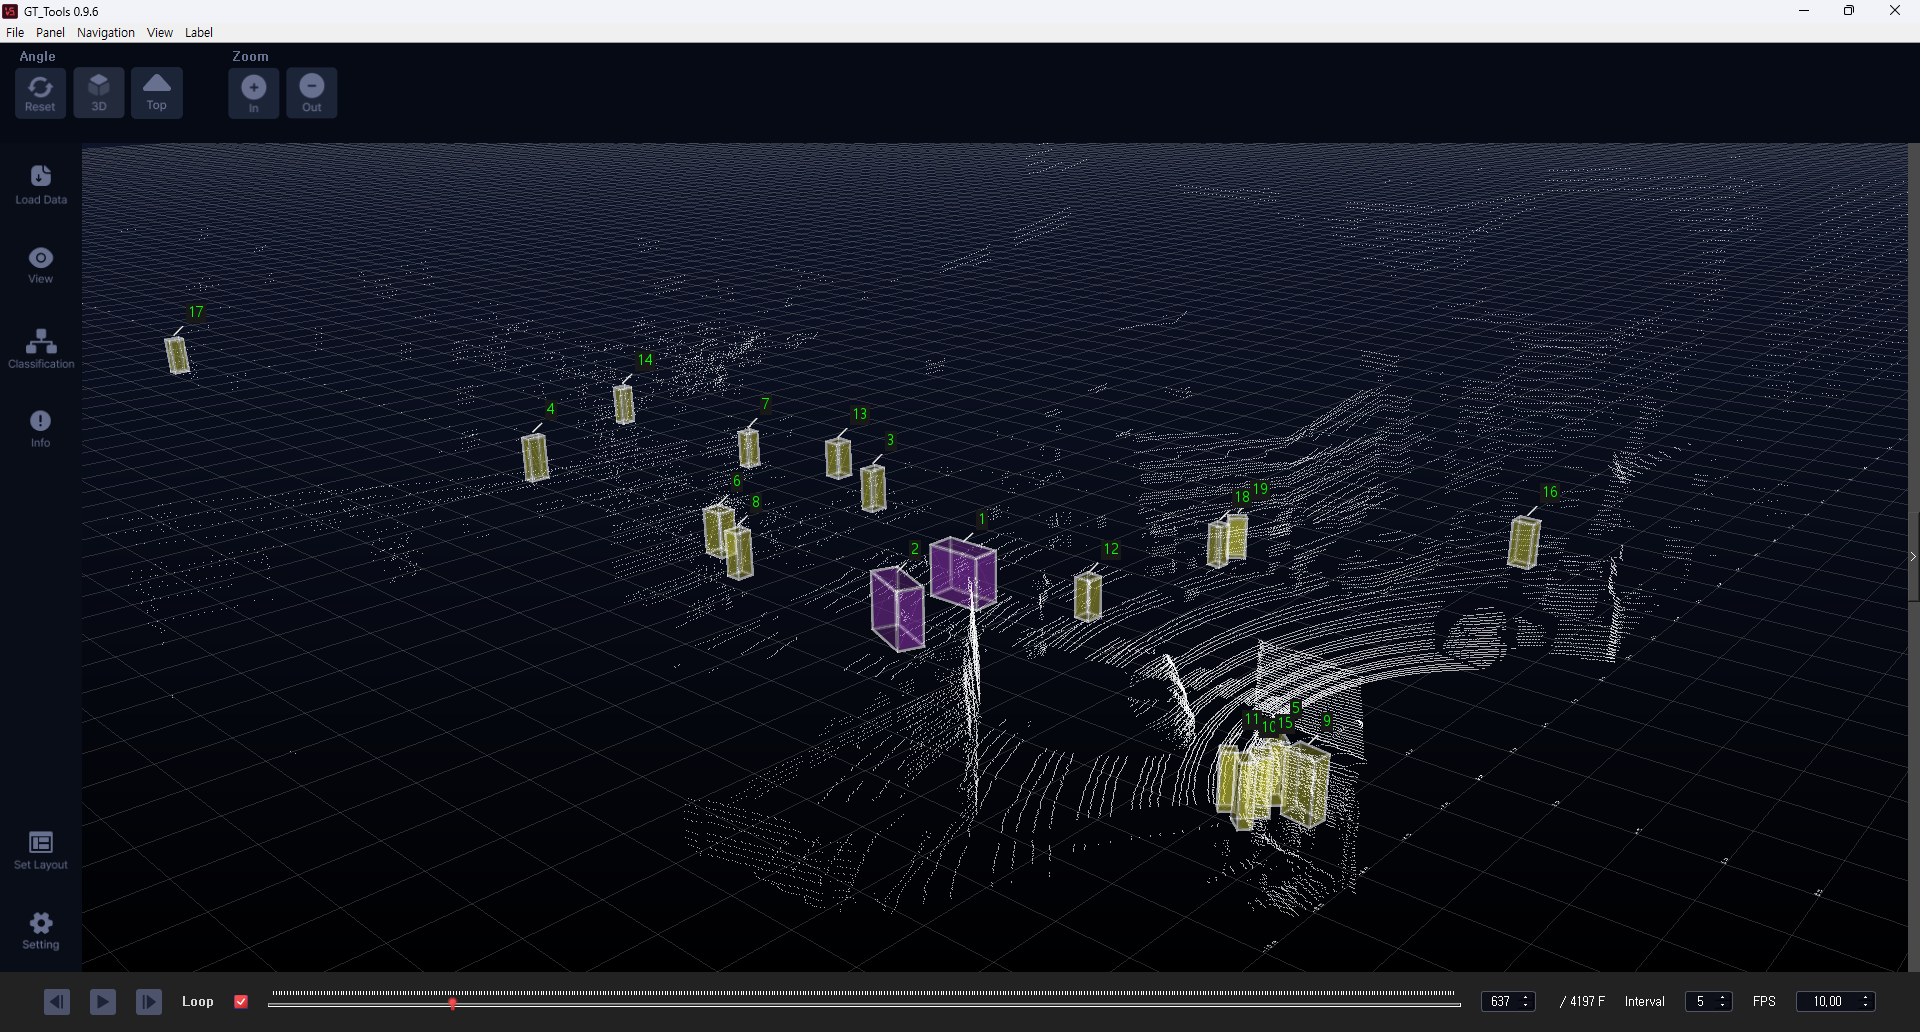Click the frame number stepper arrows

[1526, 1002]
